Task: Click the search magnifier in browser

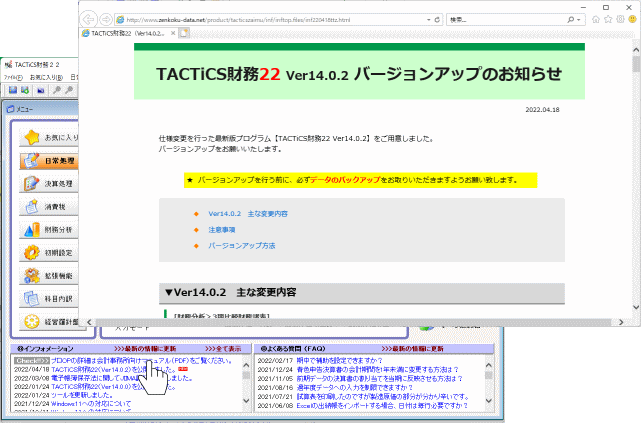Action: tap(571, 19)
